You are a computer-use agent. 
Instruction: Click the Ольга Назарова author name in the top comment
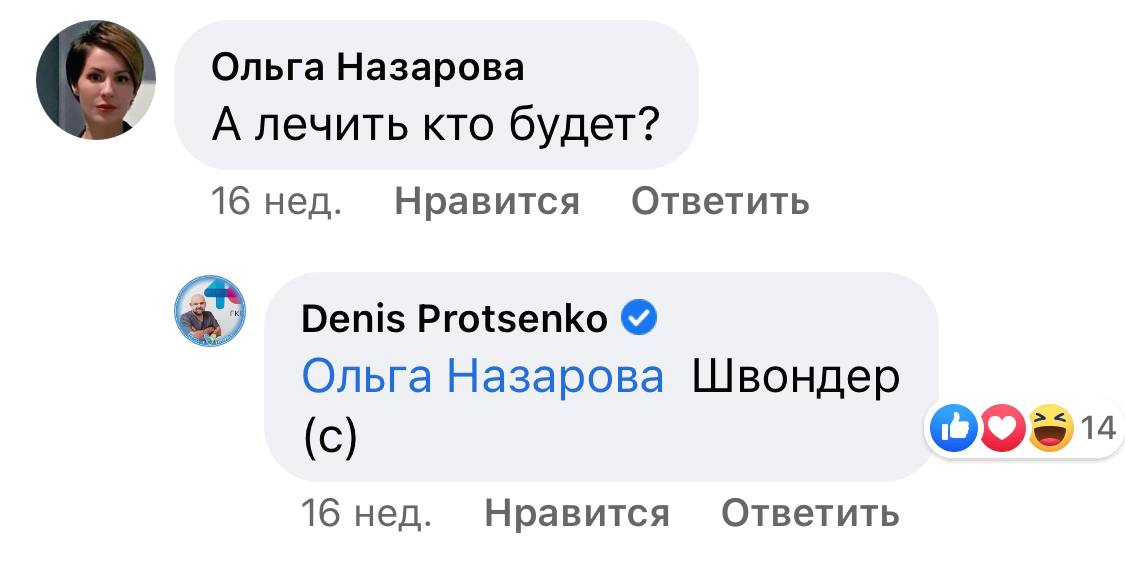click(x=368, y=68)
